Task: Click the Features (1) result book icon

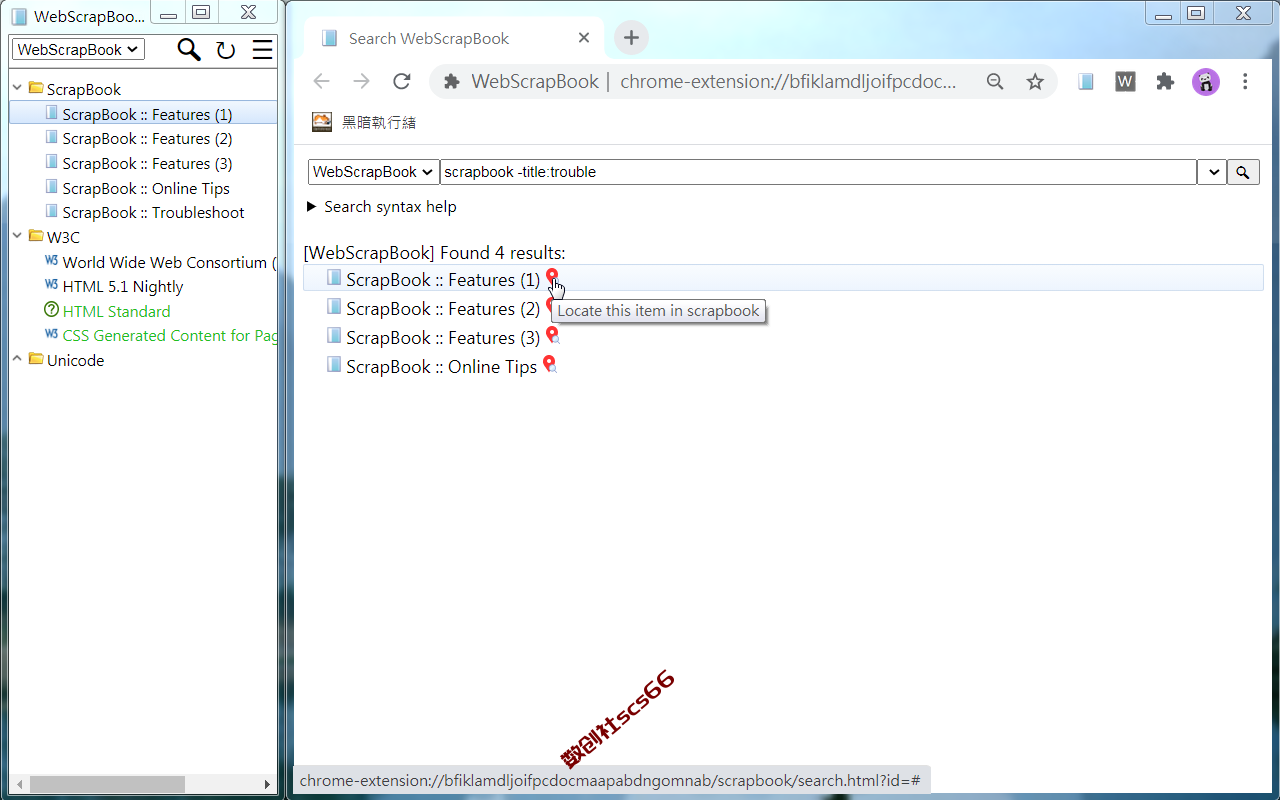Action: click(x=334, y=278)
